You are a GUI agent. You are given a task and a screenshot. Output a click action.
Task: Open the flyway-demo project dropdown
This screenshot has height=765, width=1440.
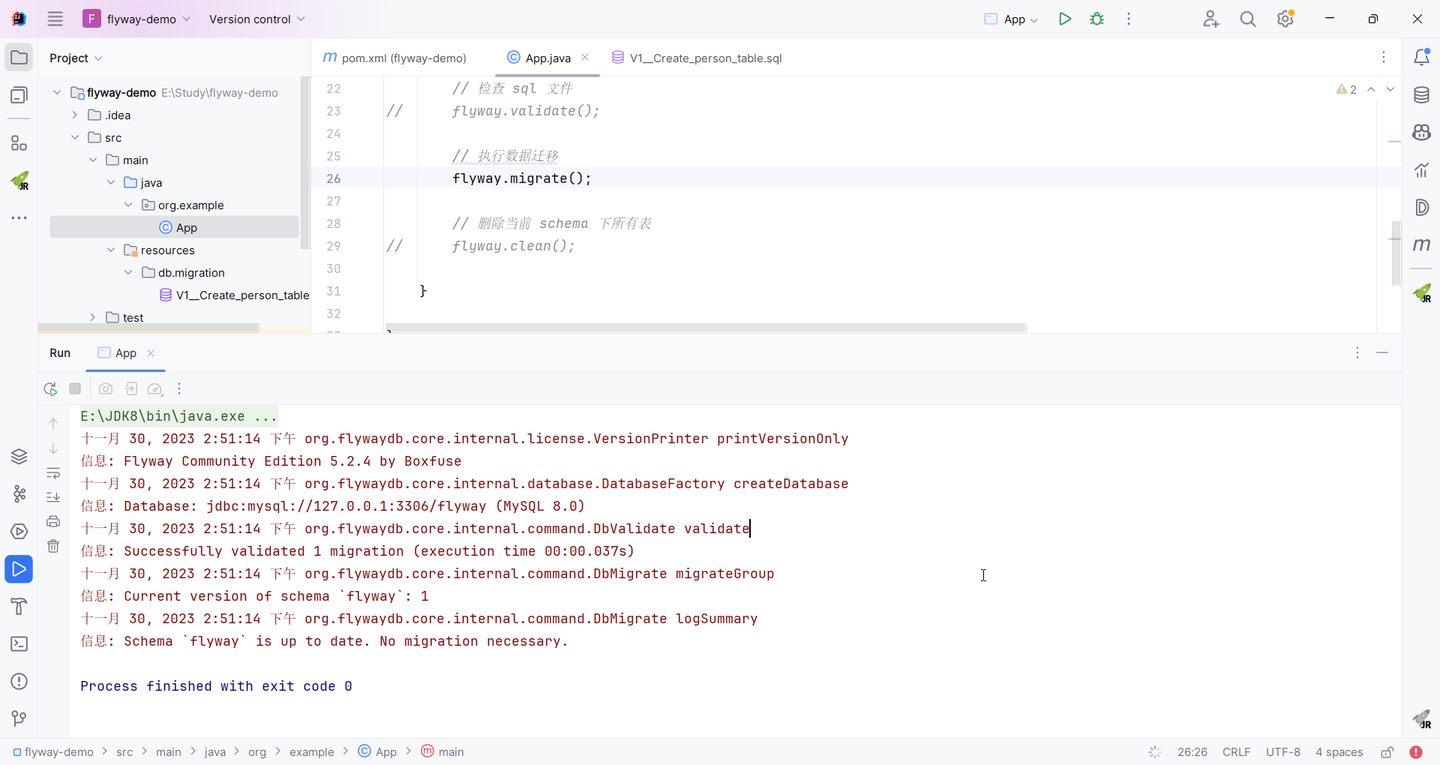point(137,19)
